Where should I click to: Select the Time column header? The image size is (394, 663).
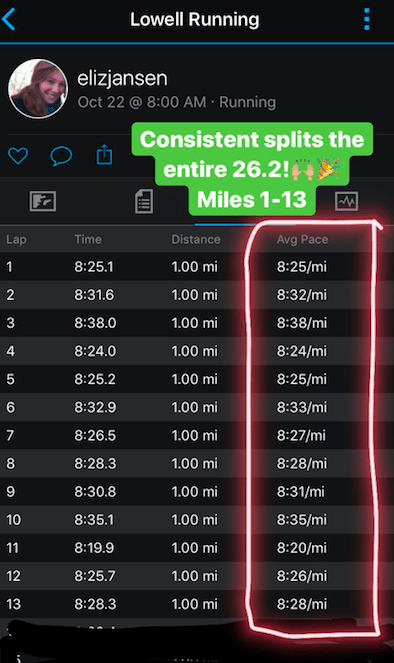[x=88, y=239]
